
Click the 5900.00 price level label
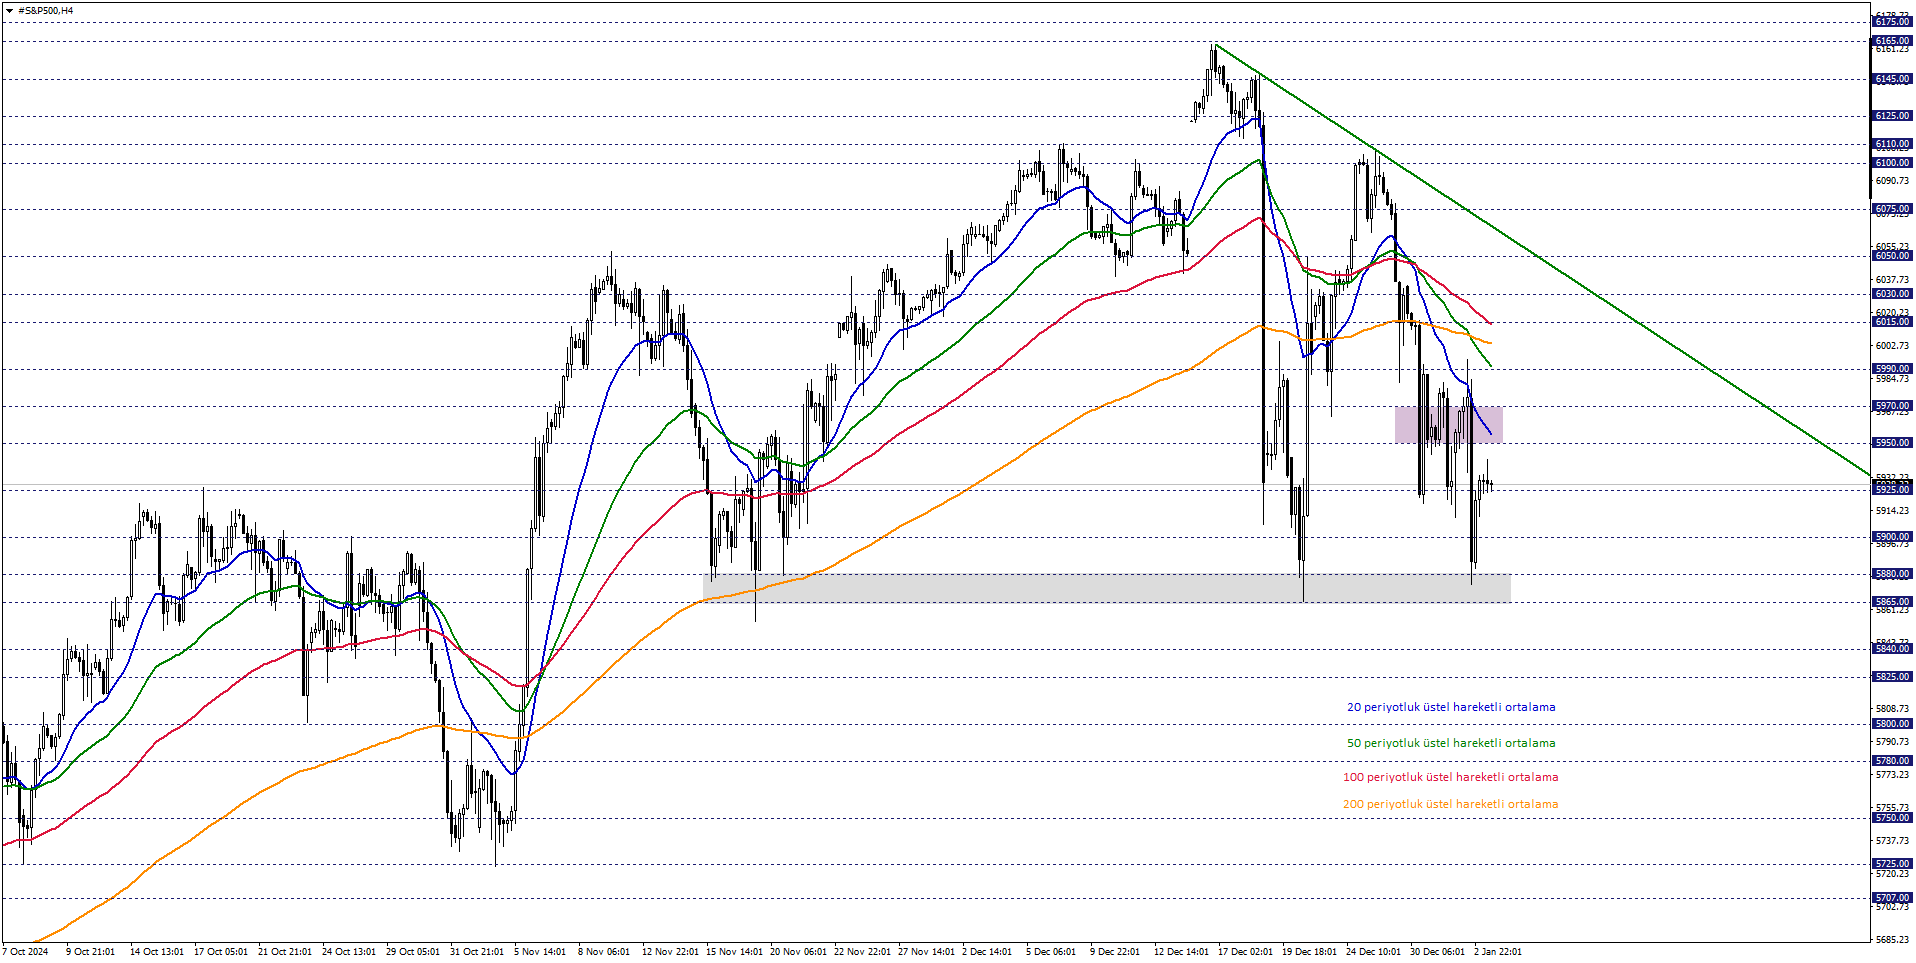(x=1892, y=537)
